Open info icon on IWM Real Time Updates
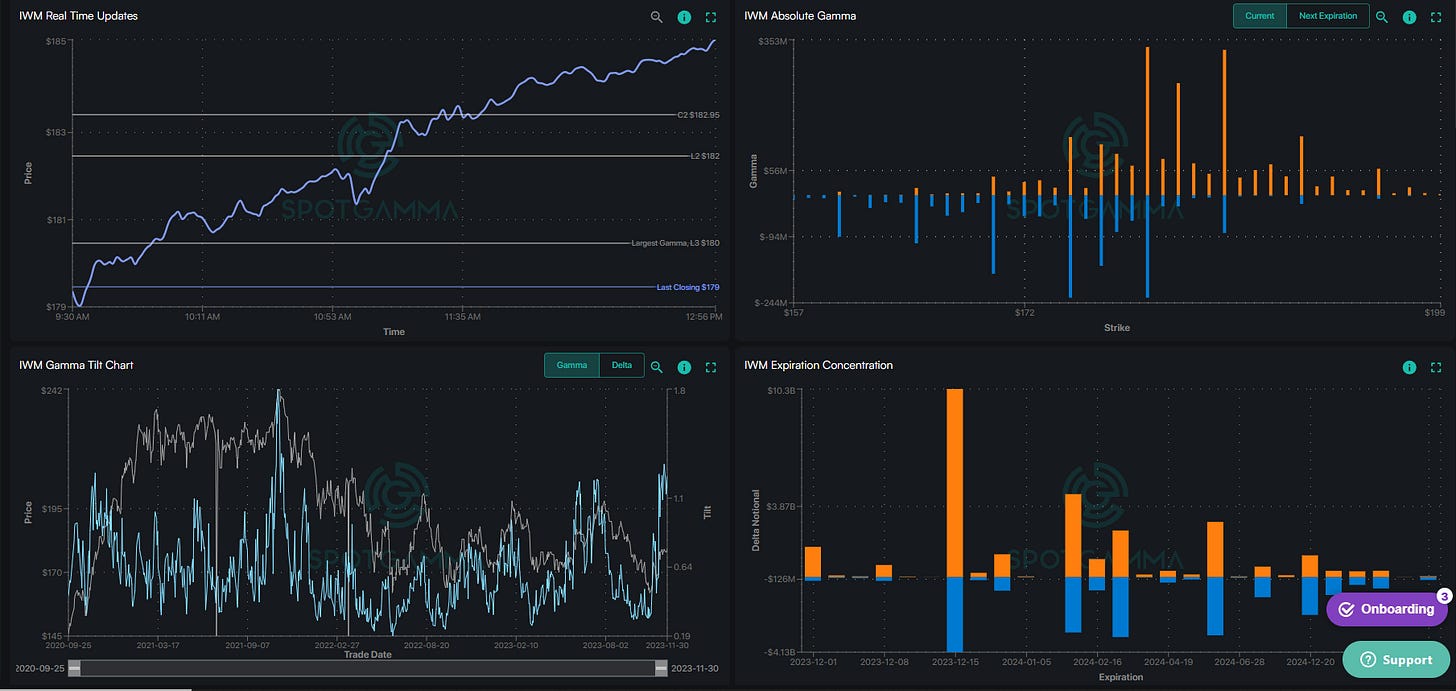 684,17
